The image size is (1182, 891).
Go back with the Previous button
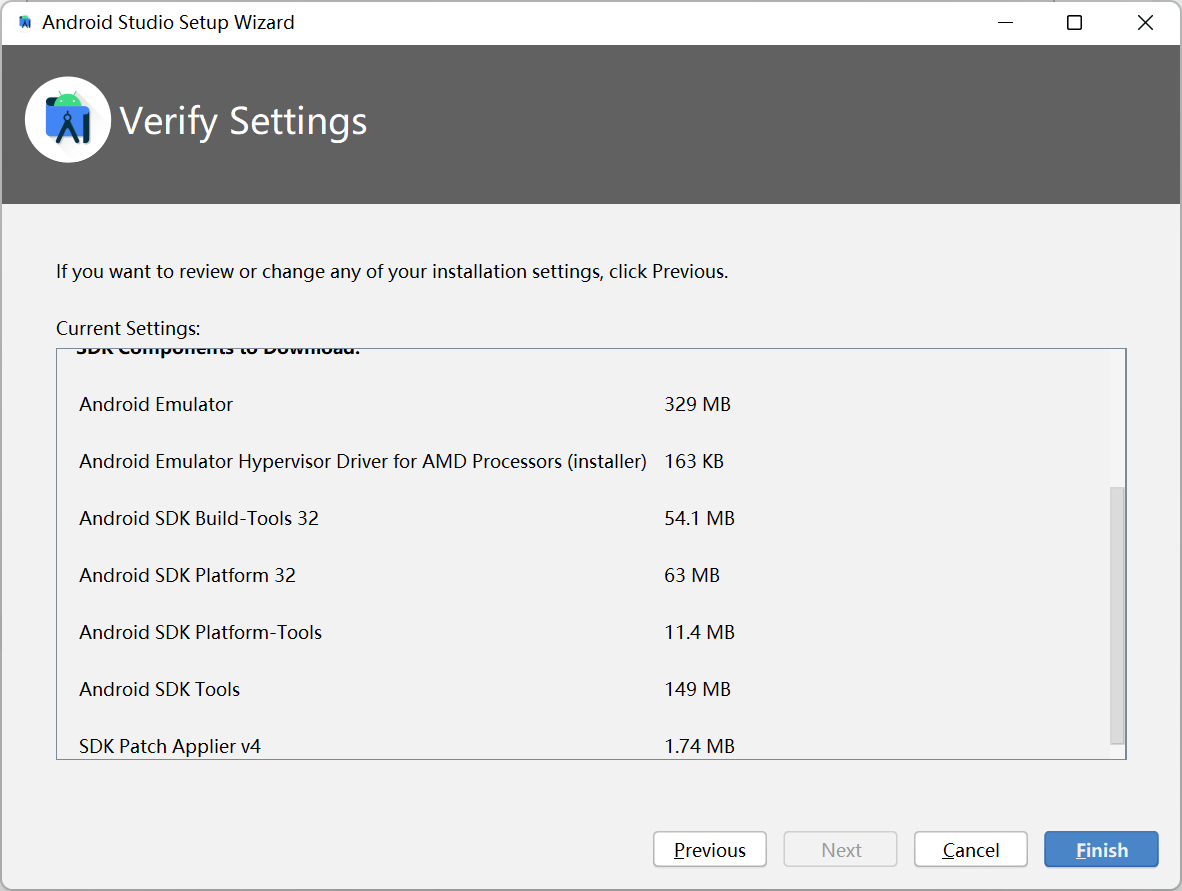coord(709,850)
